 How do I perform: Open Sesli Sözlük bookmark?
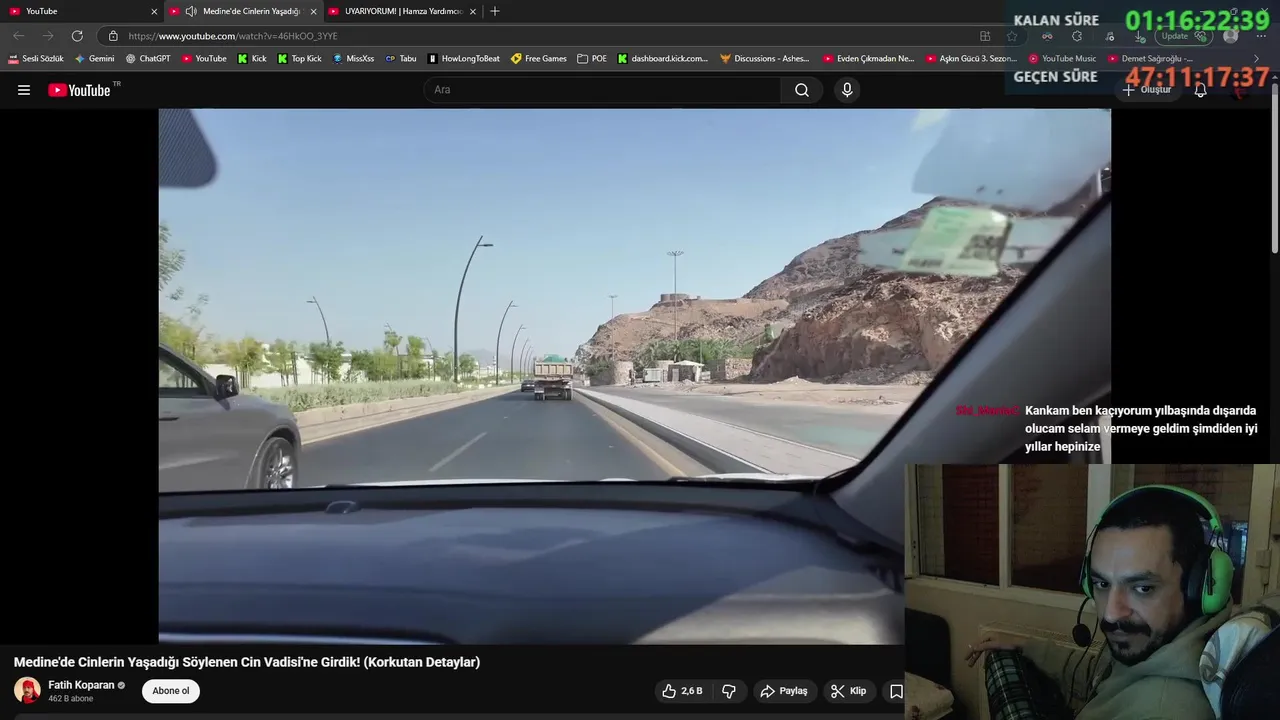click(x=36, y=59)
